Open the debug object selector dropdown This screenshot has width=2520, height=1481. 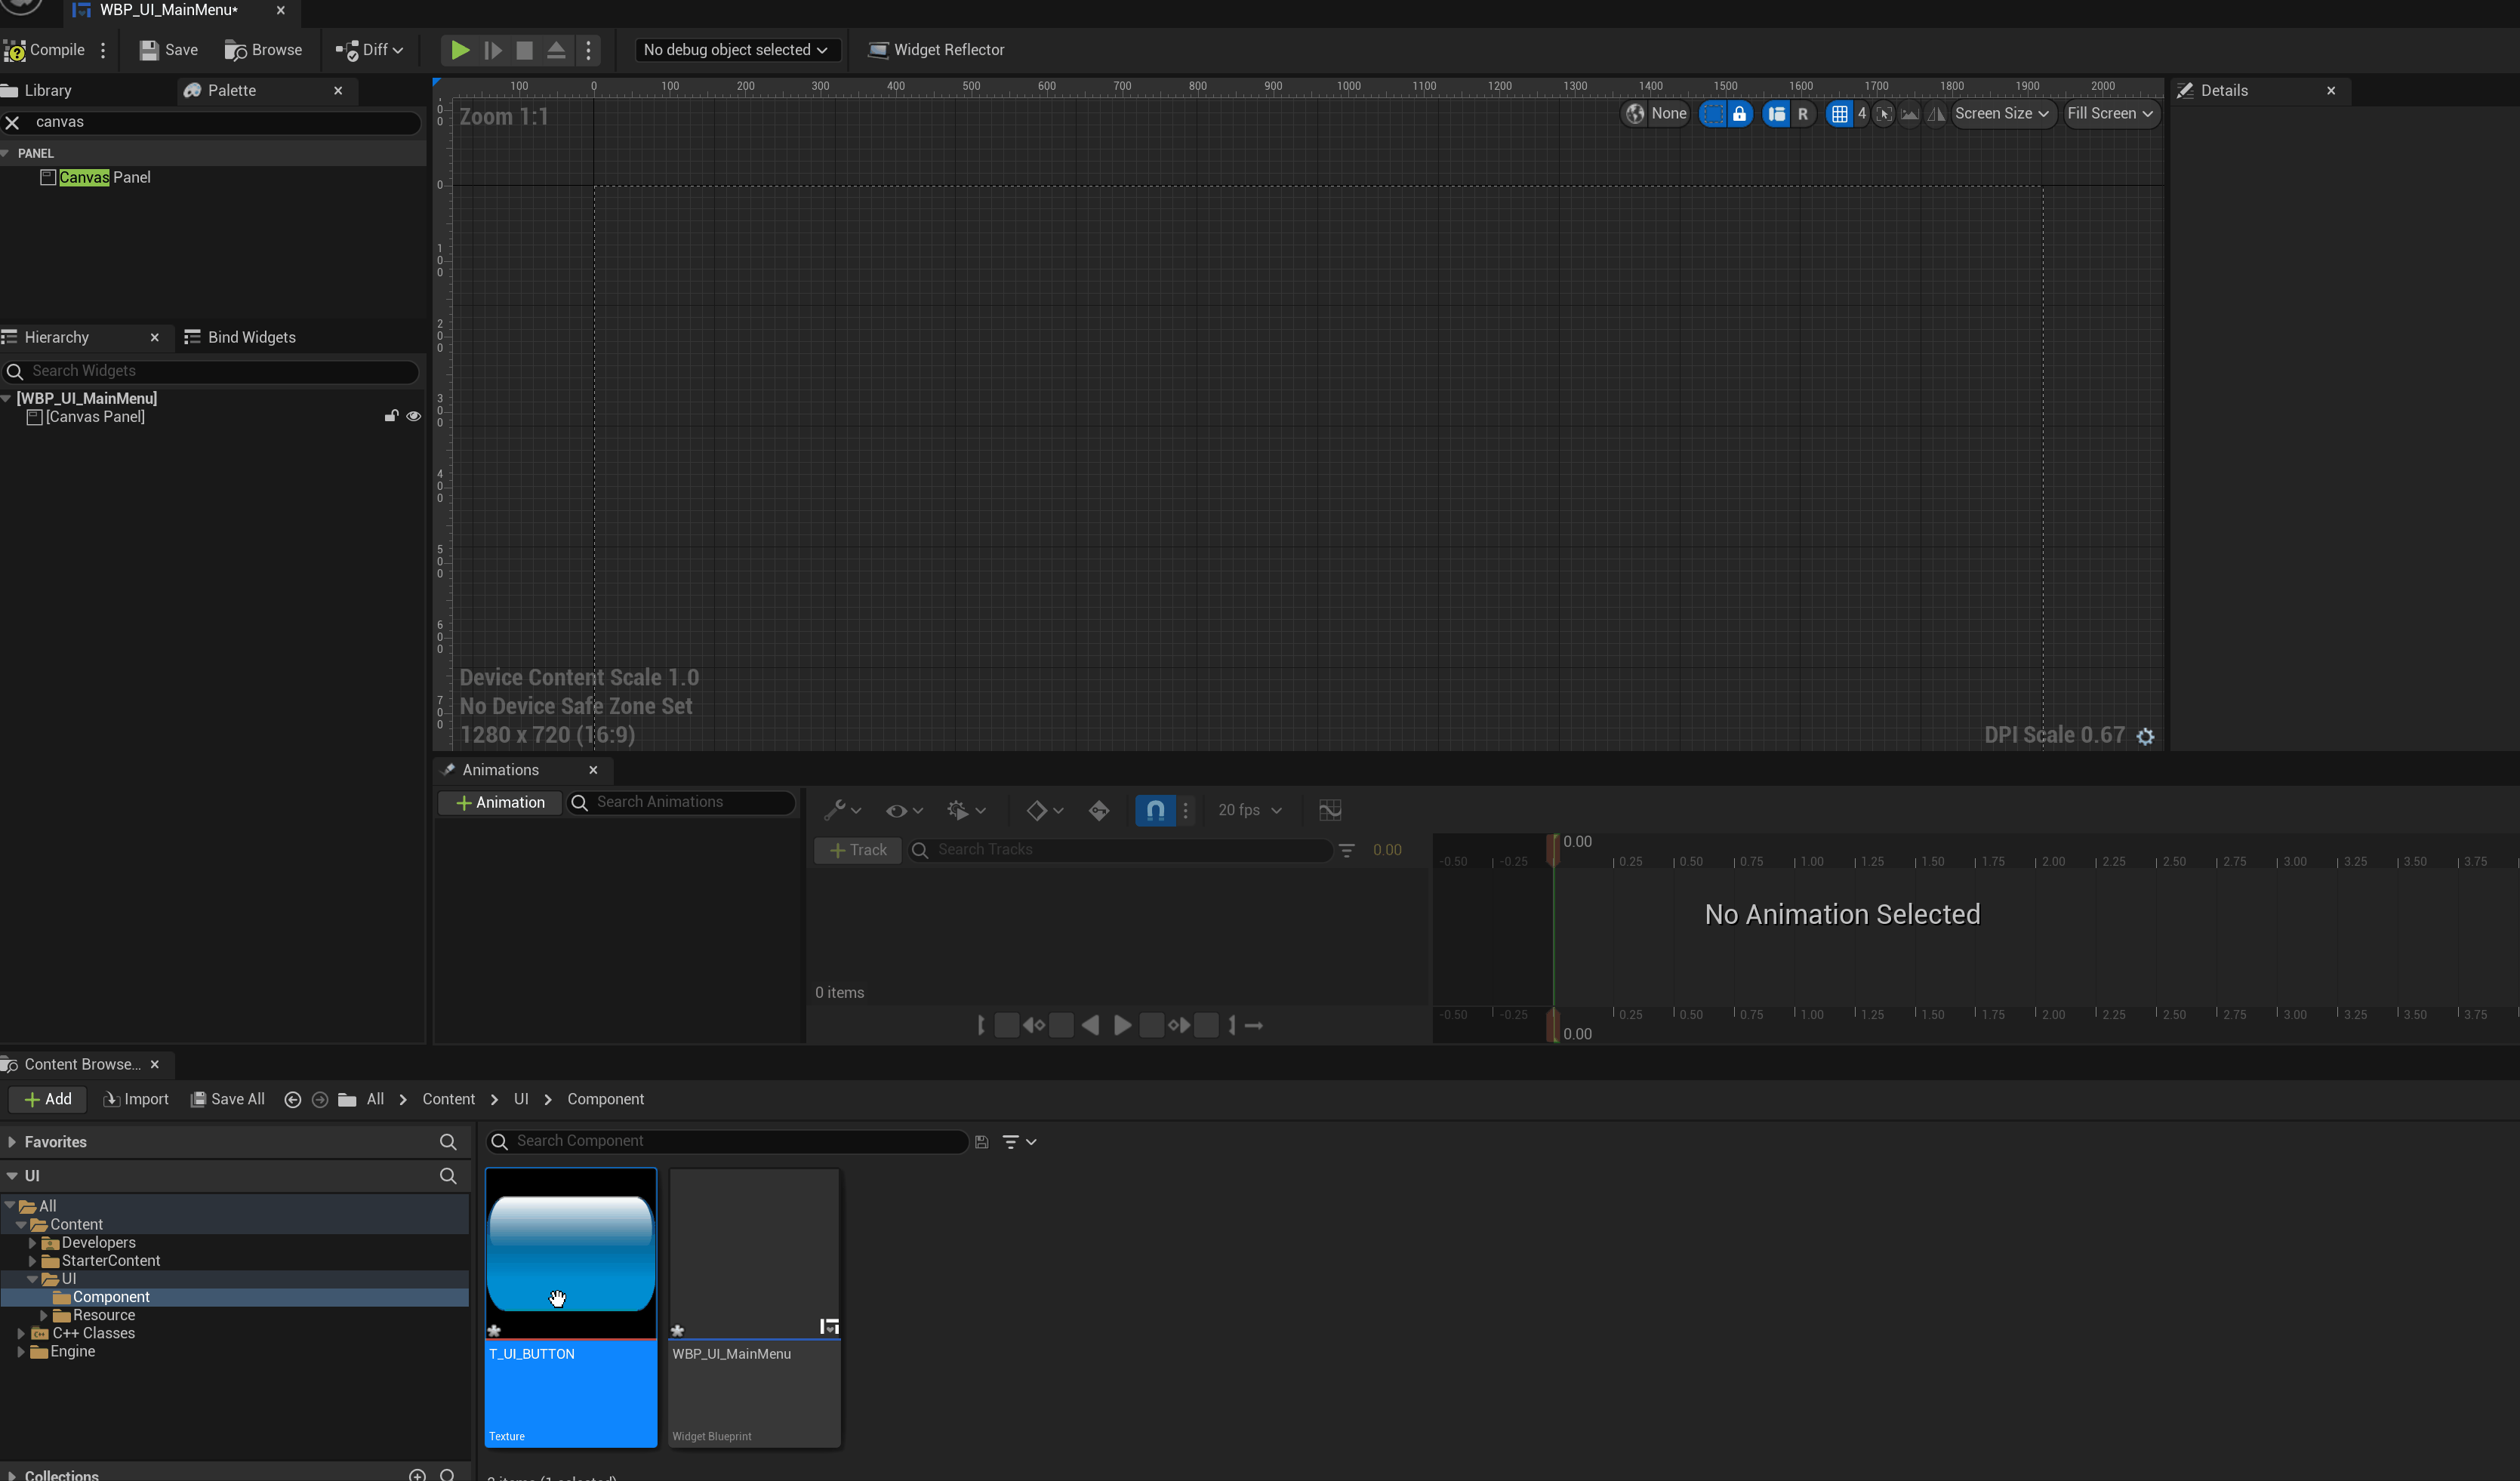coord(736,50)
